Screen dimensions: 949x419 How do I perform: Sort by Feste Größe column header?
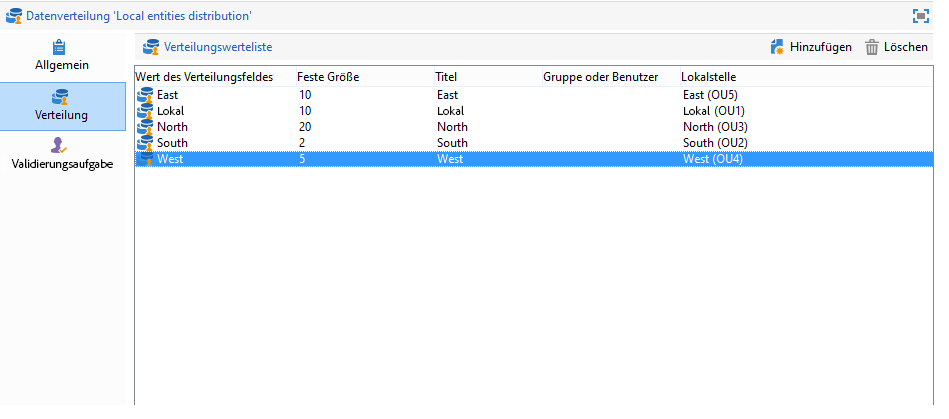(x=328, y=77)
